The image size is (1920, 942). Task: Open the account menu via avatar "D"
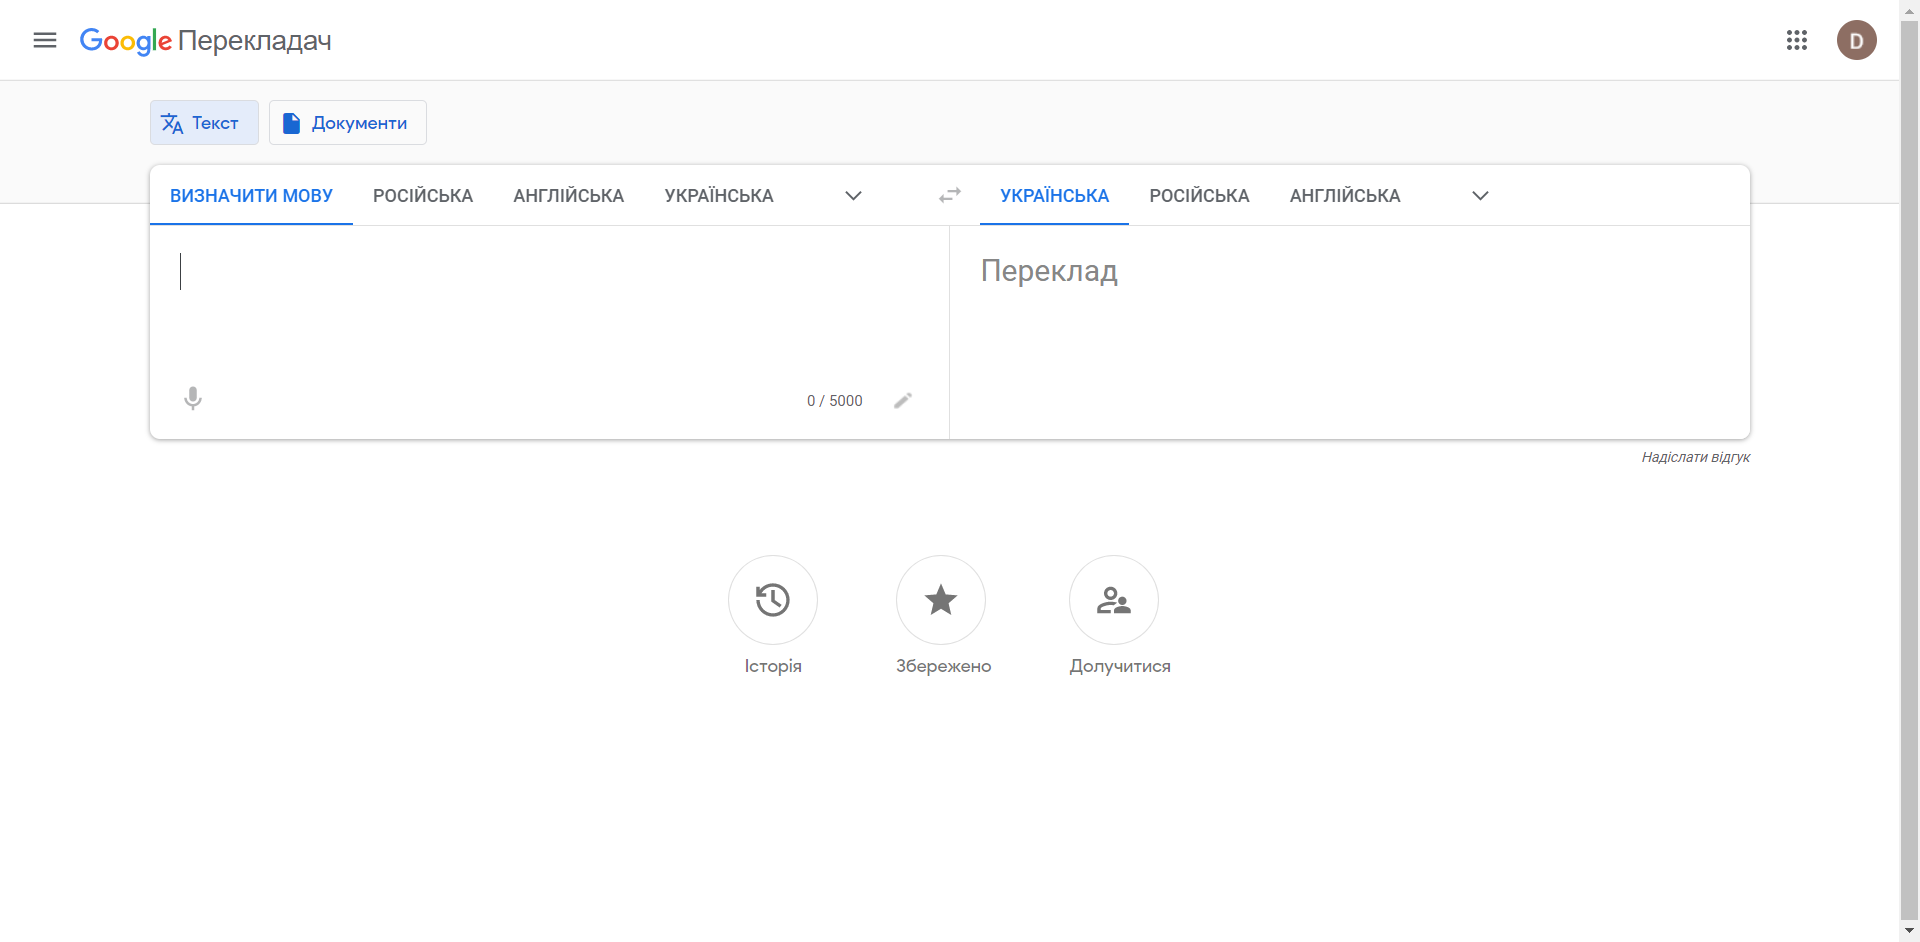pyautogui.click(x=1857, y=40)
